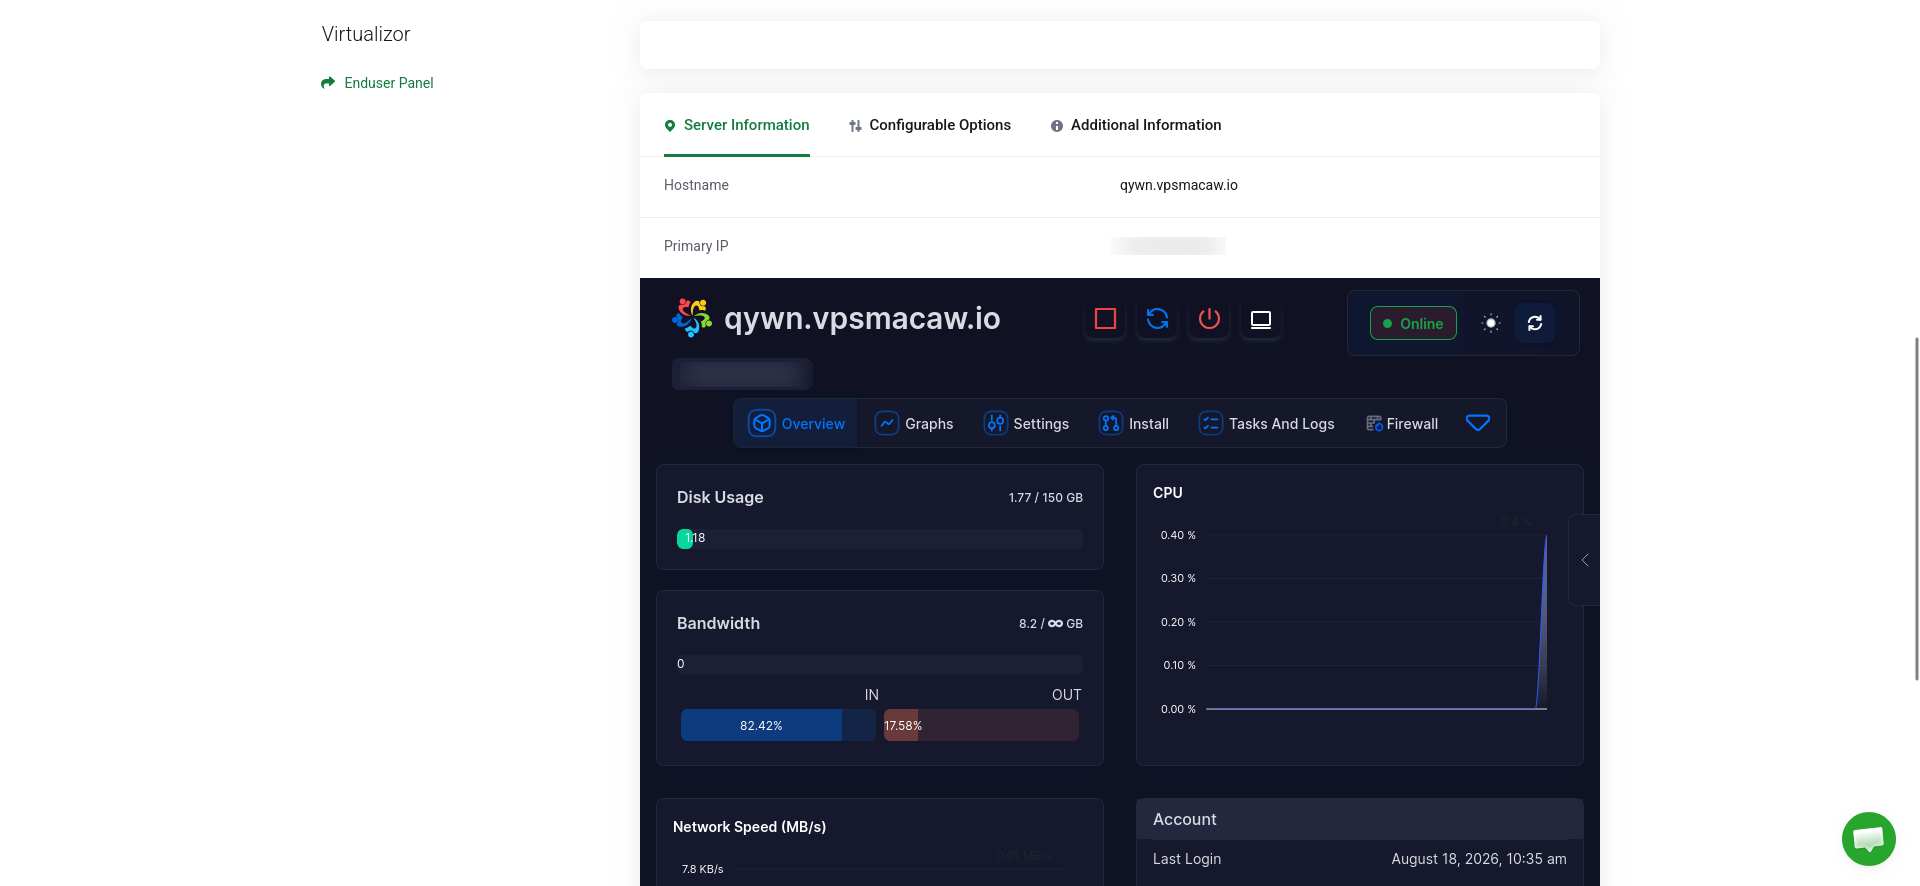This screenshot has width=1920, height=886.
Task: Click the "8.2 / ∞ GB" bandwidth value
Action: click(x=1051, y=623)
